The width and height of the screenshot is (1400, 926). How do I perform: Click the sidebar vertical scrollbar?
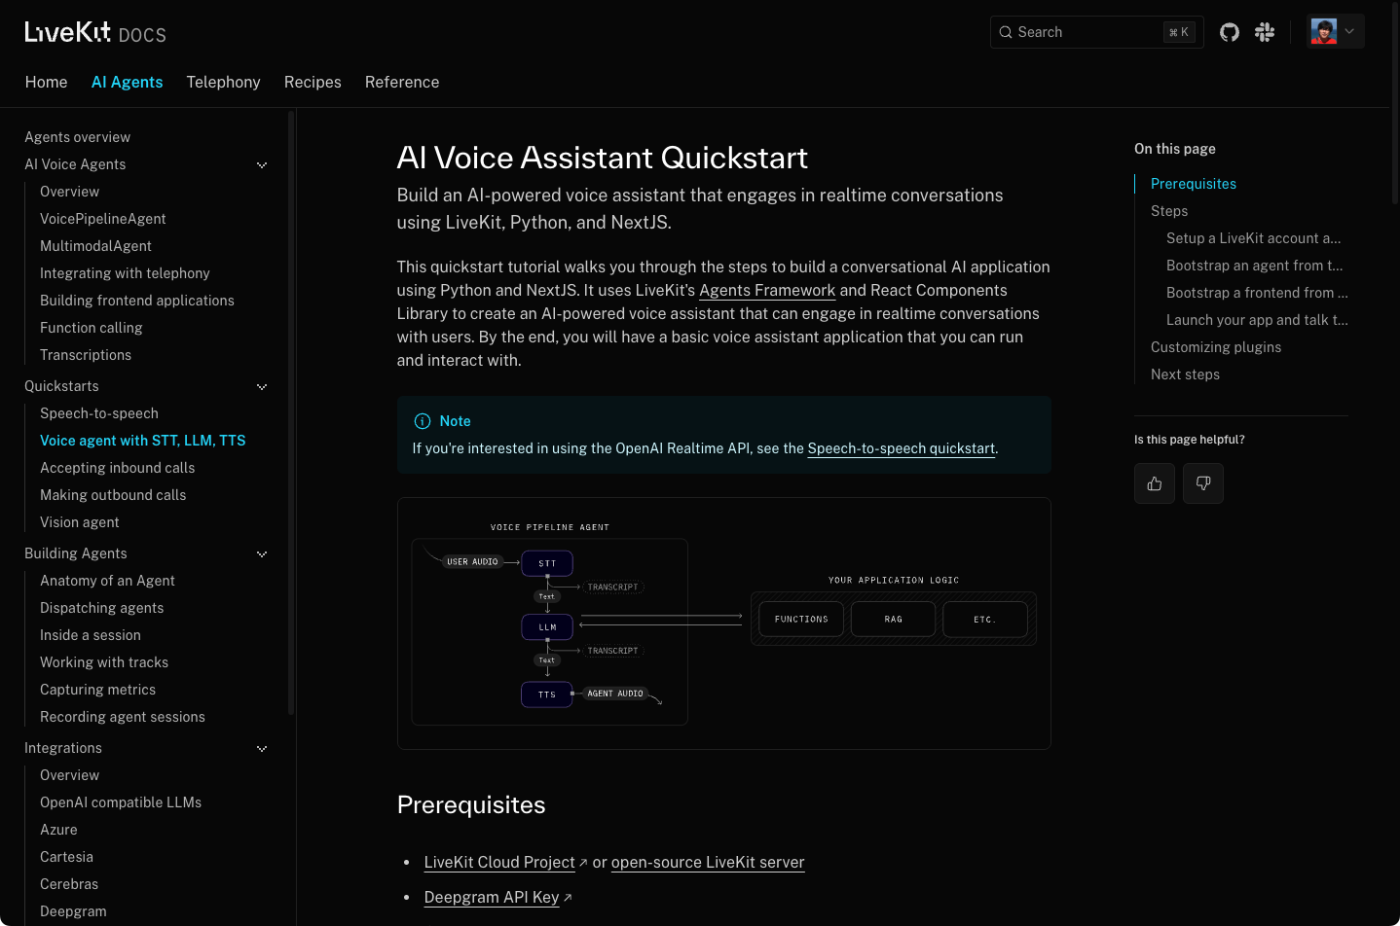click(x=291, y=412)
